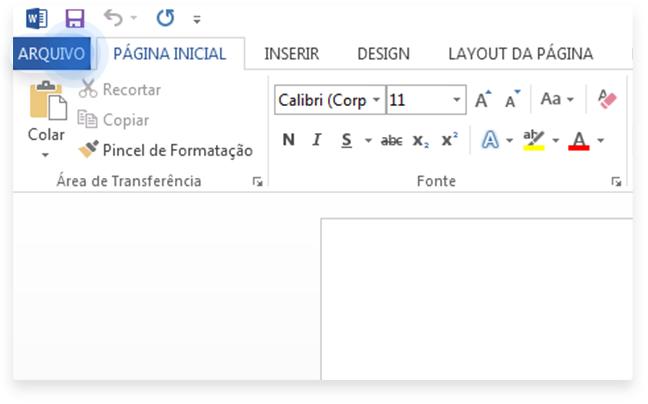Toggle bold with the N button
The width and height of the screenshot is (648, 404).
(288, 140)
